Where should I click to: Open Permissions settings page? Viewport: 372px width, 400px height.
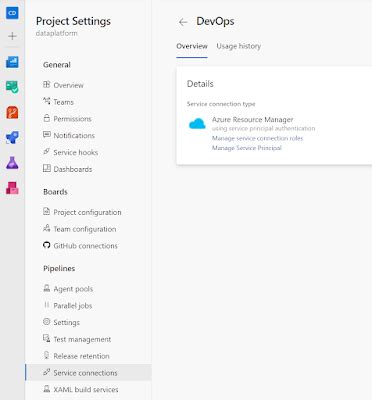[x=72, y=119]
